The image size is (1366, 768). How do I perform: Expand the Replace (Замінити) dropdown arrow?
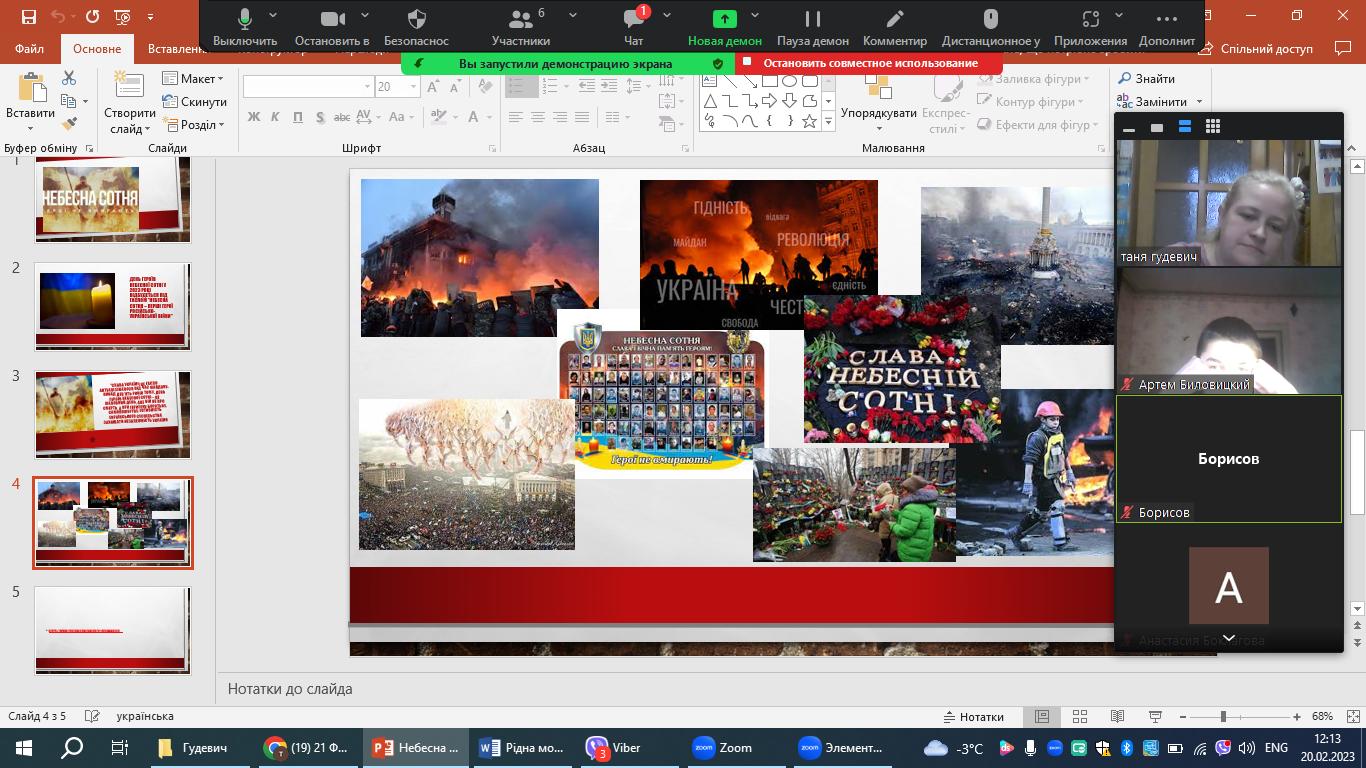coord(1198,102)
